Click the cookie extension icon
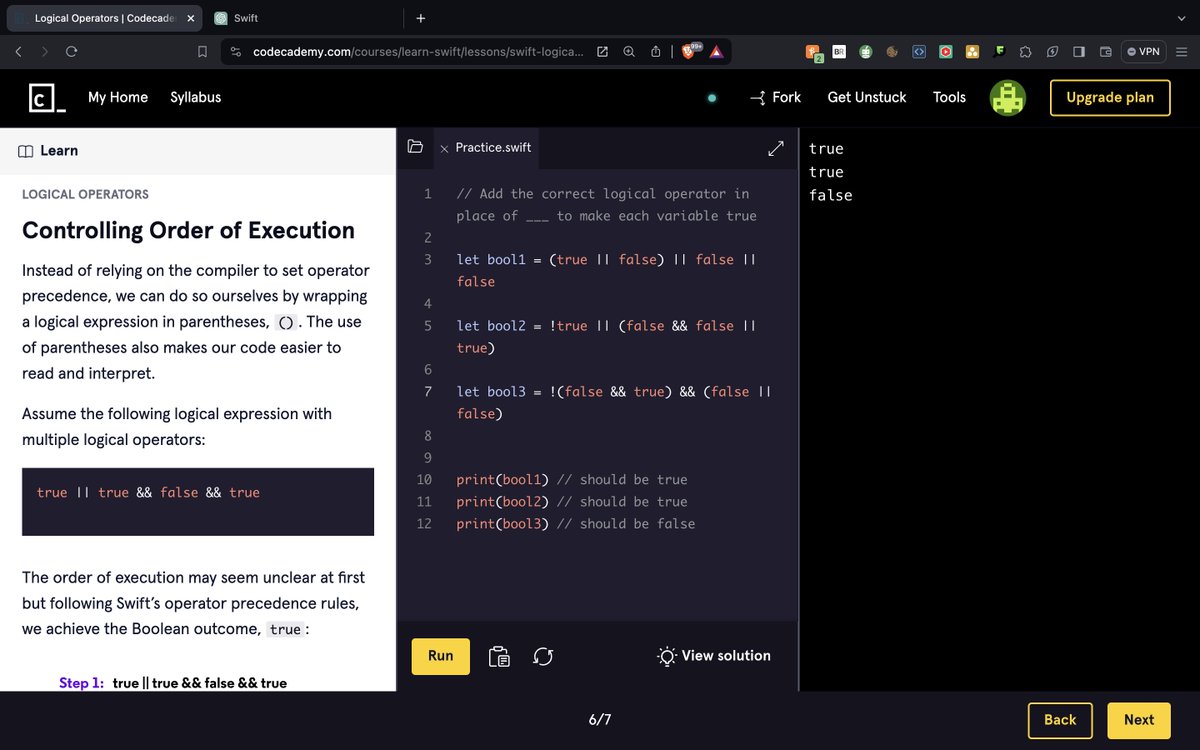This screenshot has width=1200, height=750. click(x=892, y=51)
